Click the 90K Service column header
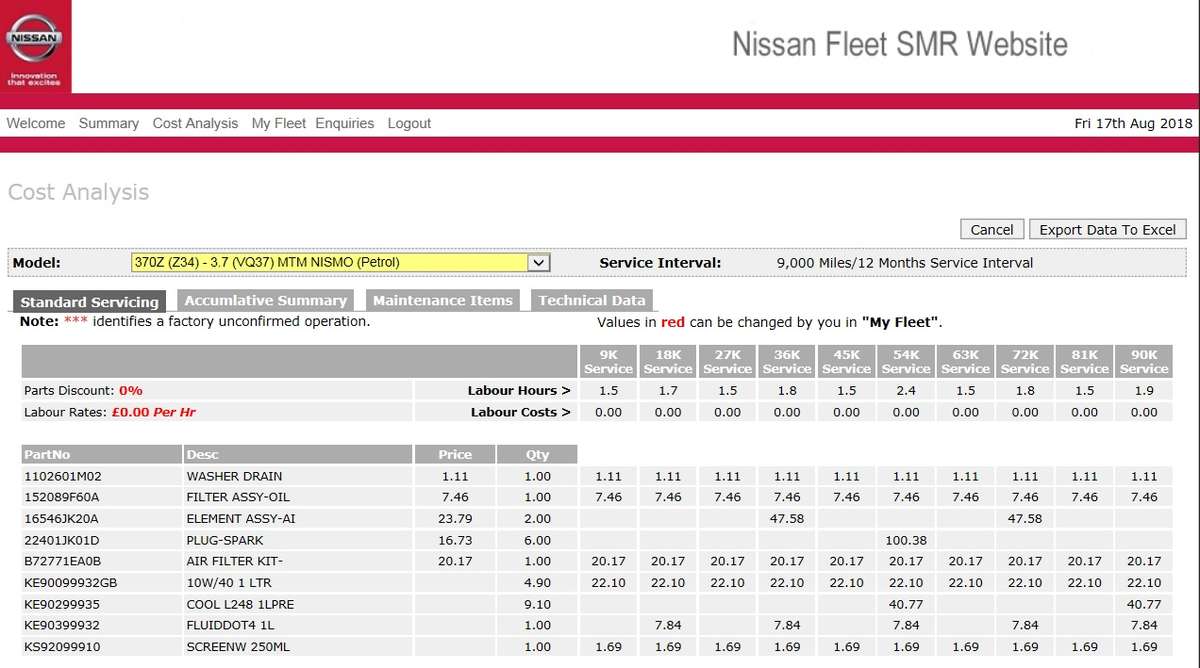 1144,361
